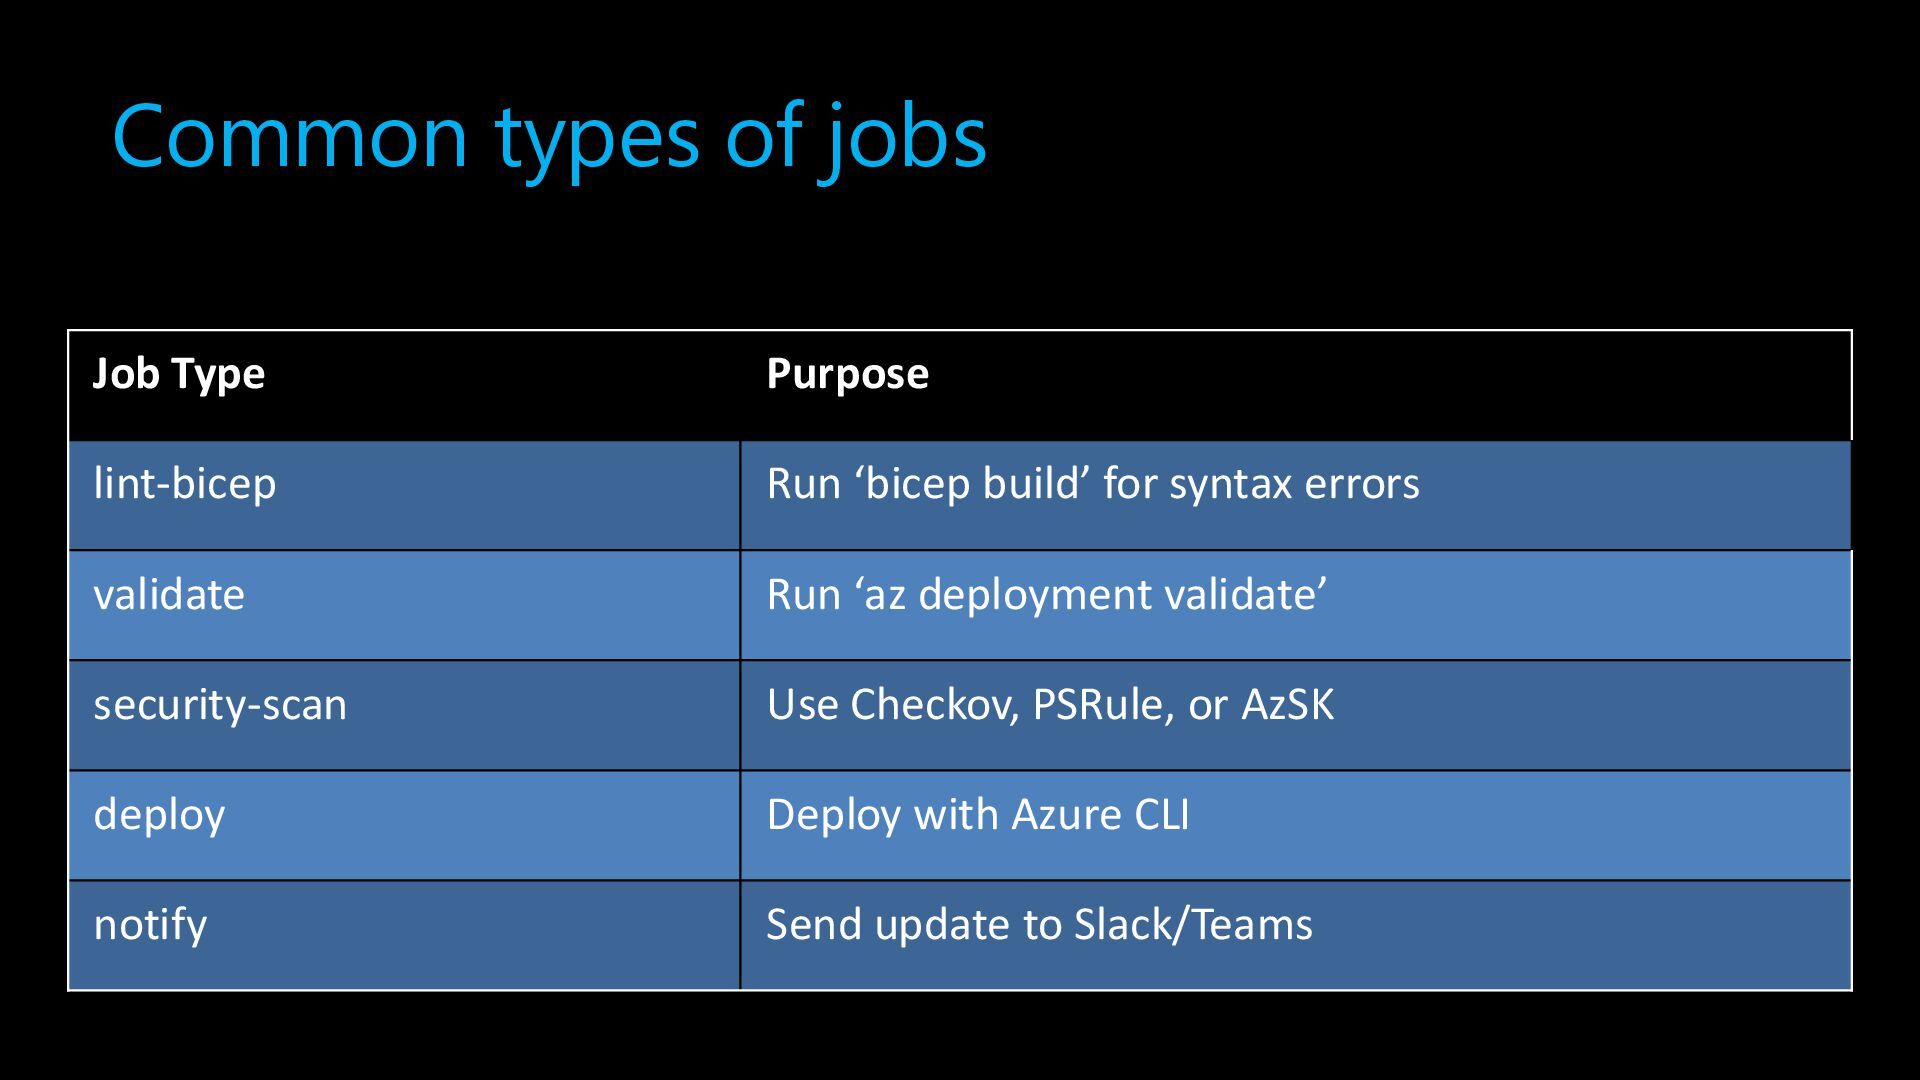This screenshot has height=1080, width=1920.
Task: Click the 'validate' job type cell
Action: pos(404,605)
